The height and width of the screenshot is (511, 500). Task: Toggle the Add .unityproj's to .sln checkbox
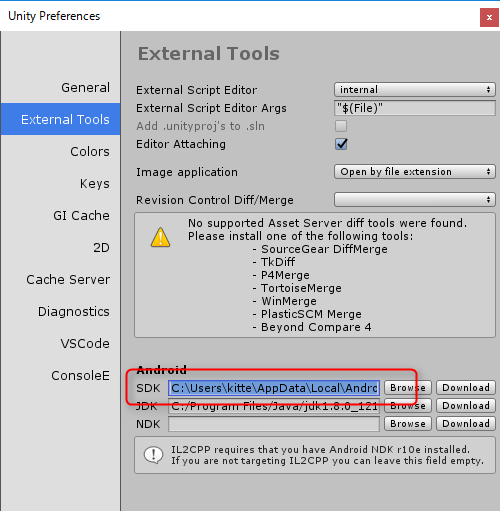341,126
